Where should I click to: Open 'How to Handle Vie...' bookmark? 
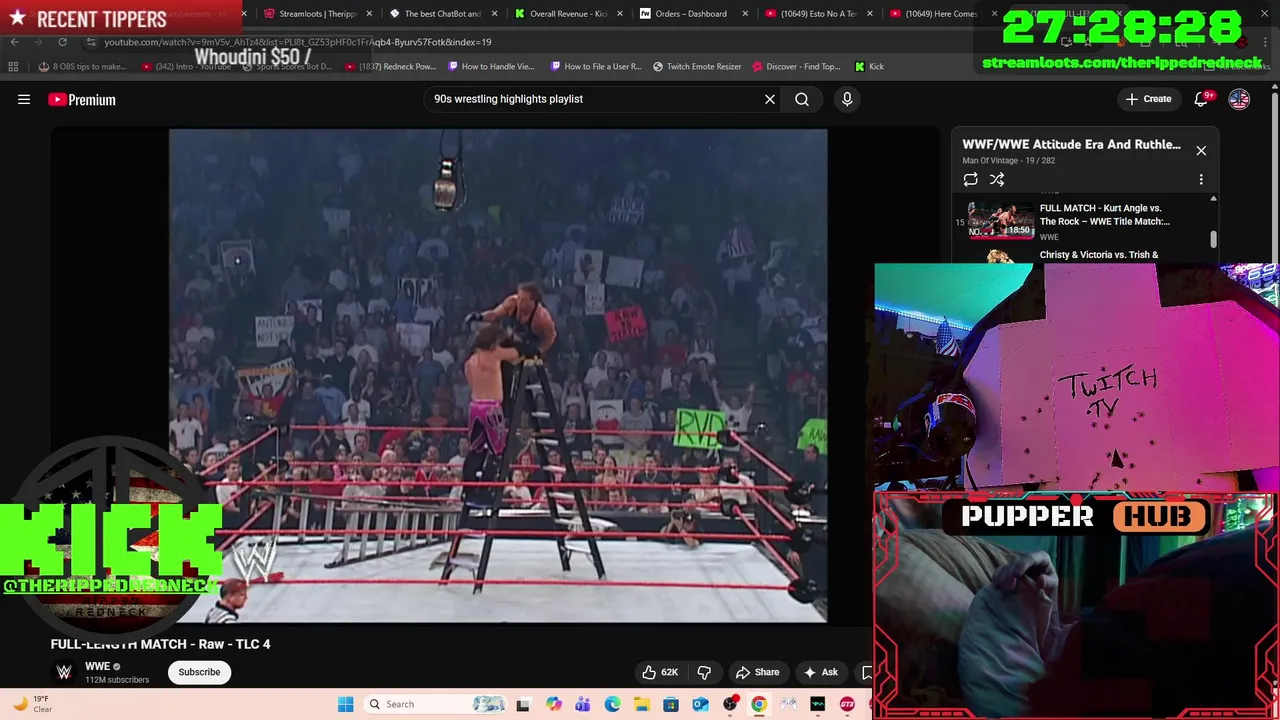[x=492, y=66]
